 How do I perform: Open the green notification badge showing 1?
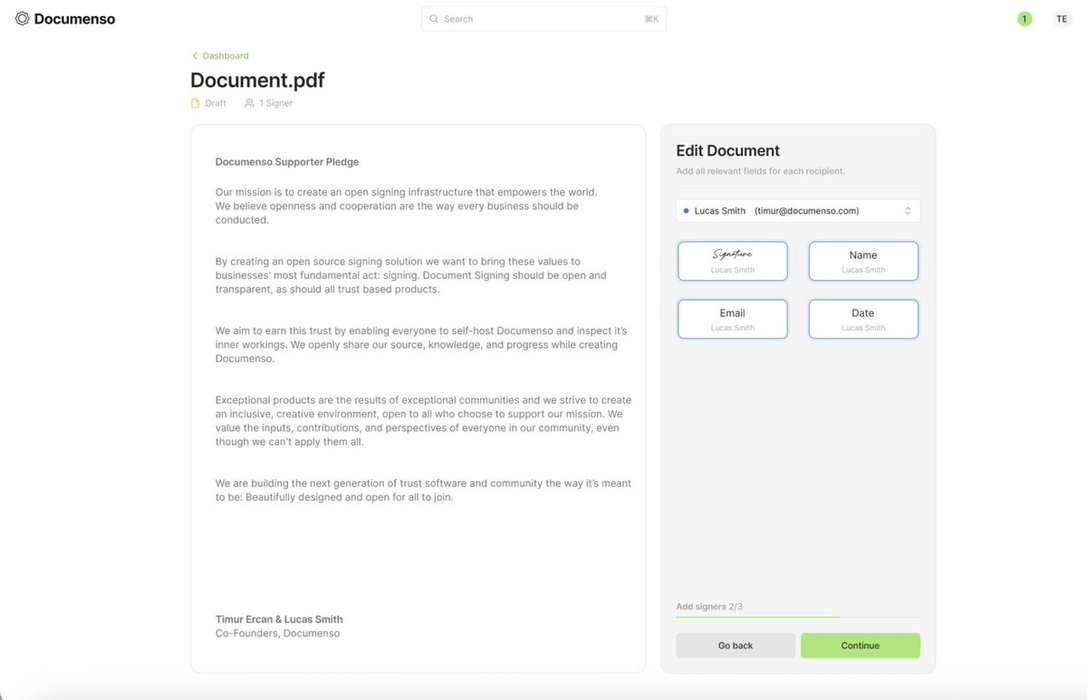coord(1024,19)
